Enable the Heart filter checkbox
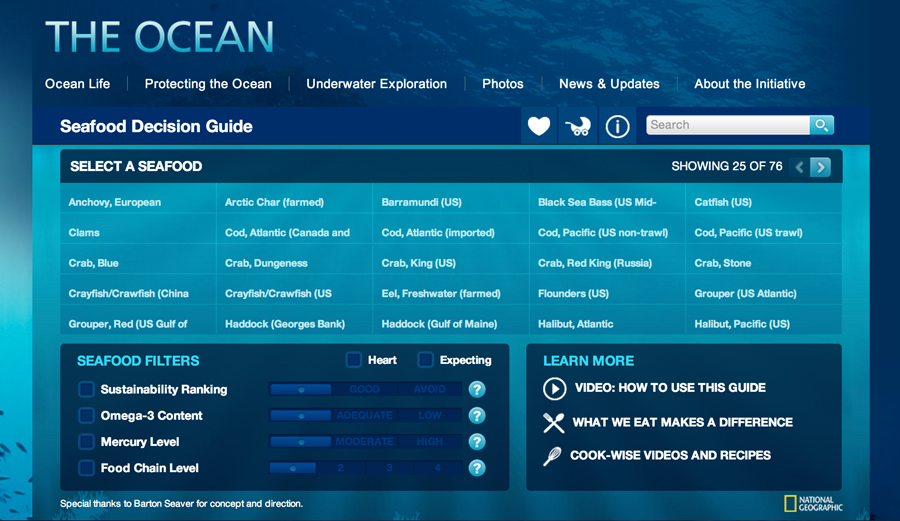 [x=354, y=360]
